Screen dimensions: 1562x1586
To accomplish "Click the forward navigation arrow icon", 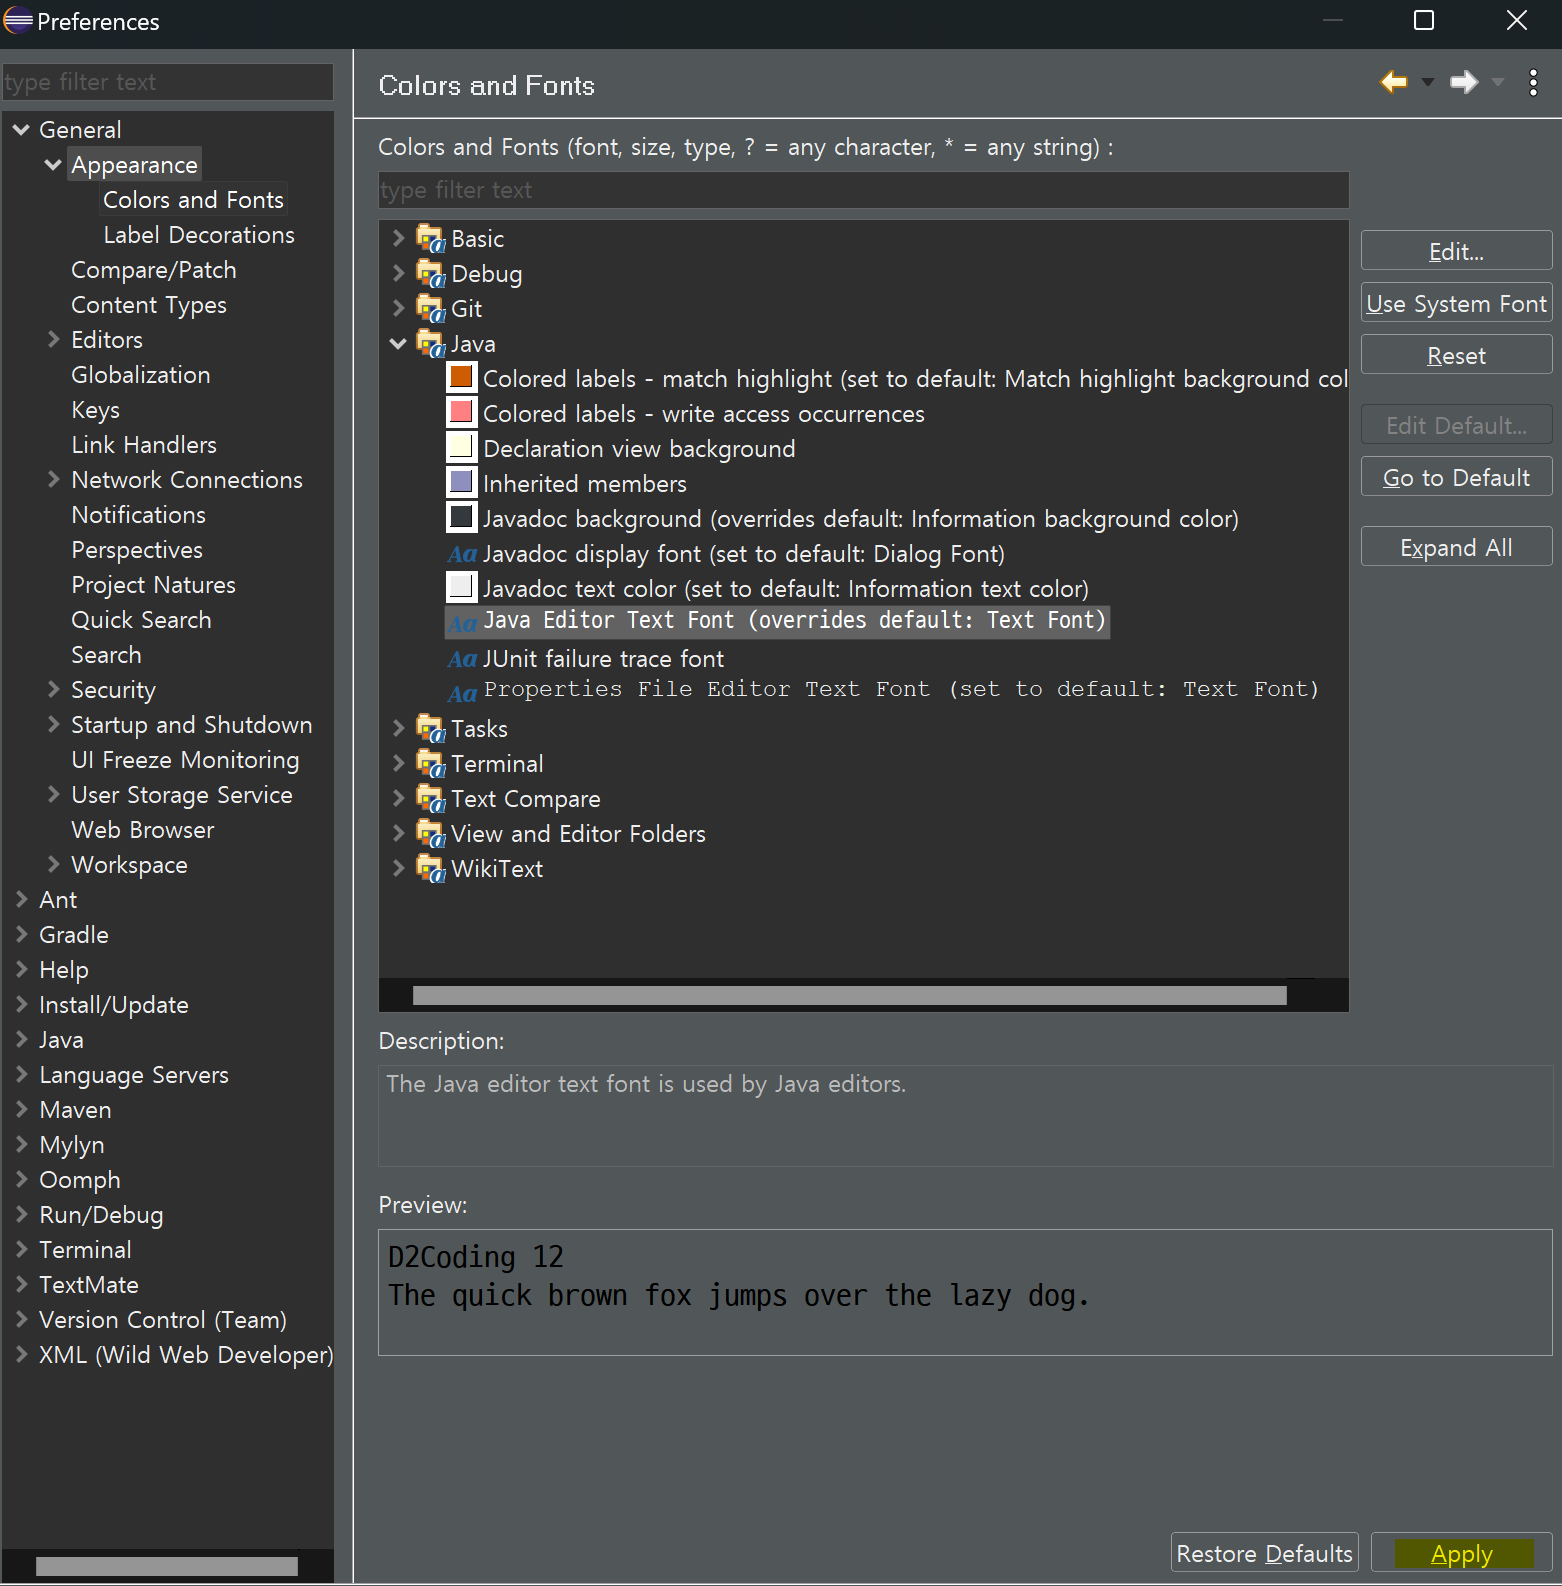I will point(1464,82).
